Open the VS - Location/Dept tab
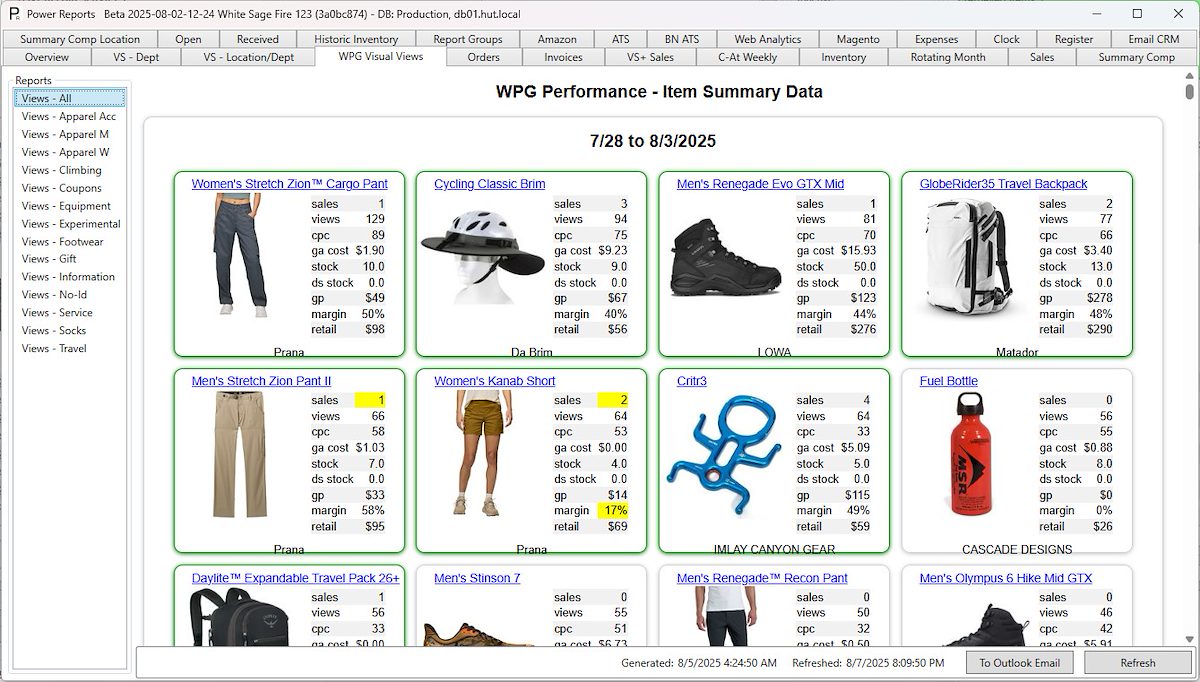Screen dimensions: 1200x682 pyautogui.click(x=249, y=57)
